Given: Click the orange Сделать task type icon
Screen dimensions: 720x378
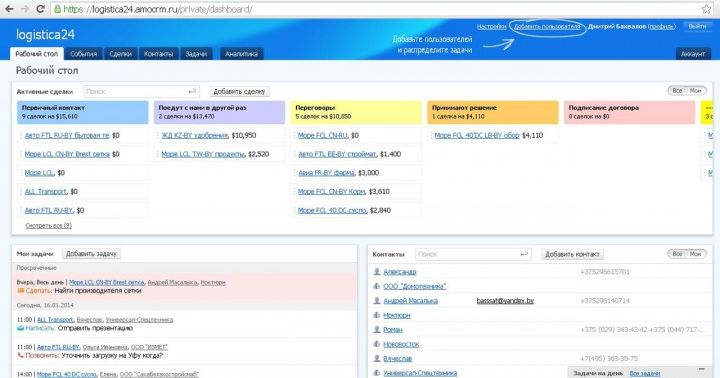Looking at the screenshot, I should pos(20,291).
